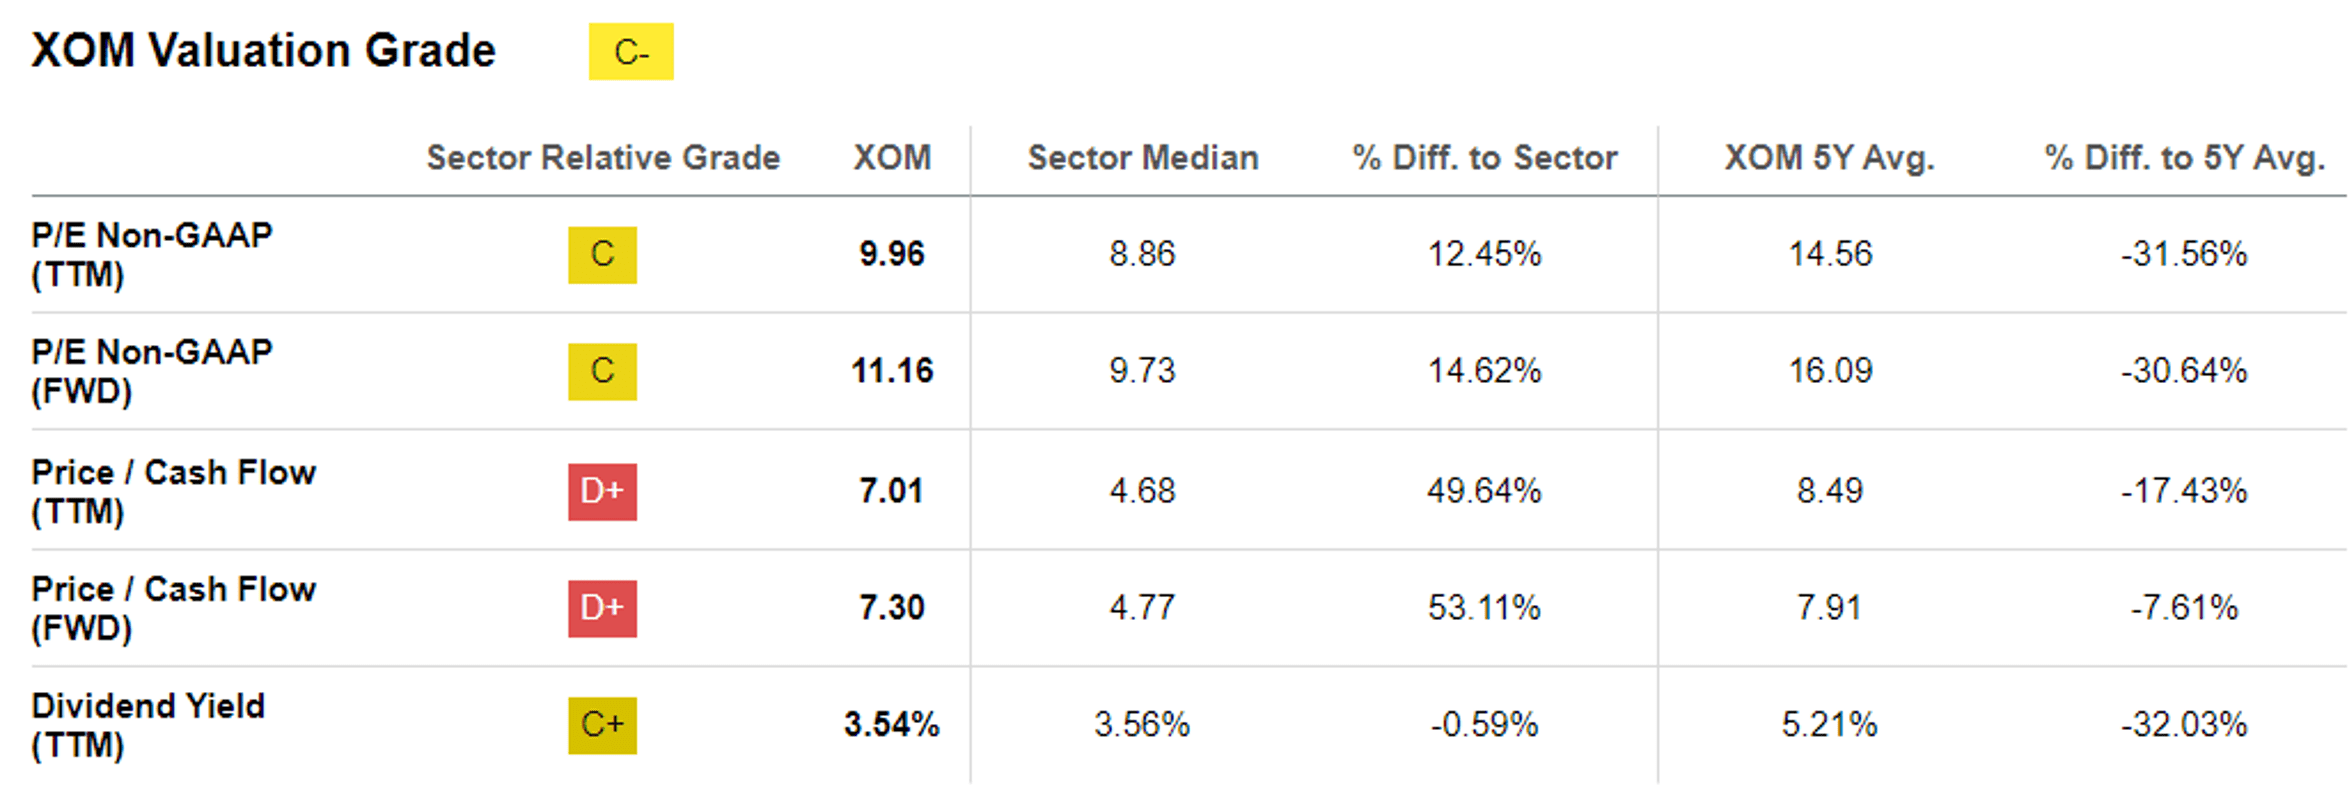
Task: Click the Sector Median column header
Action: 1143,158
